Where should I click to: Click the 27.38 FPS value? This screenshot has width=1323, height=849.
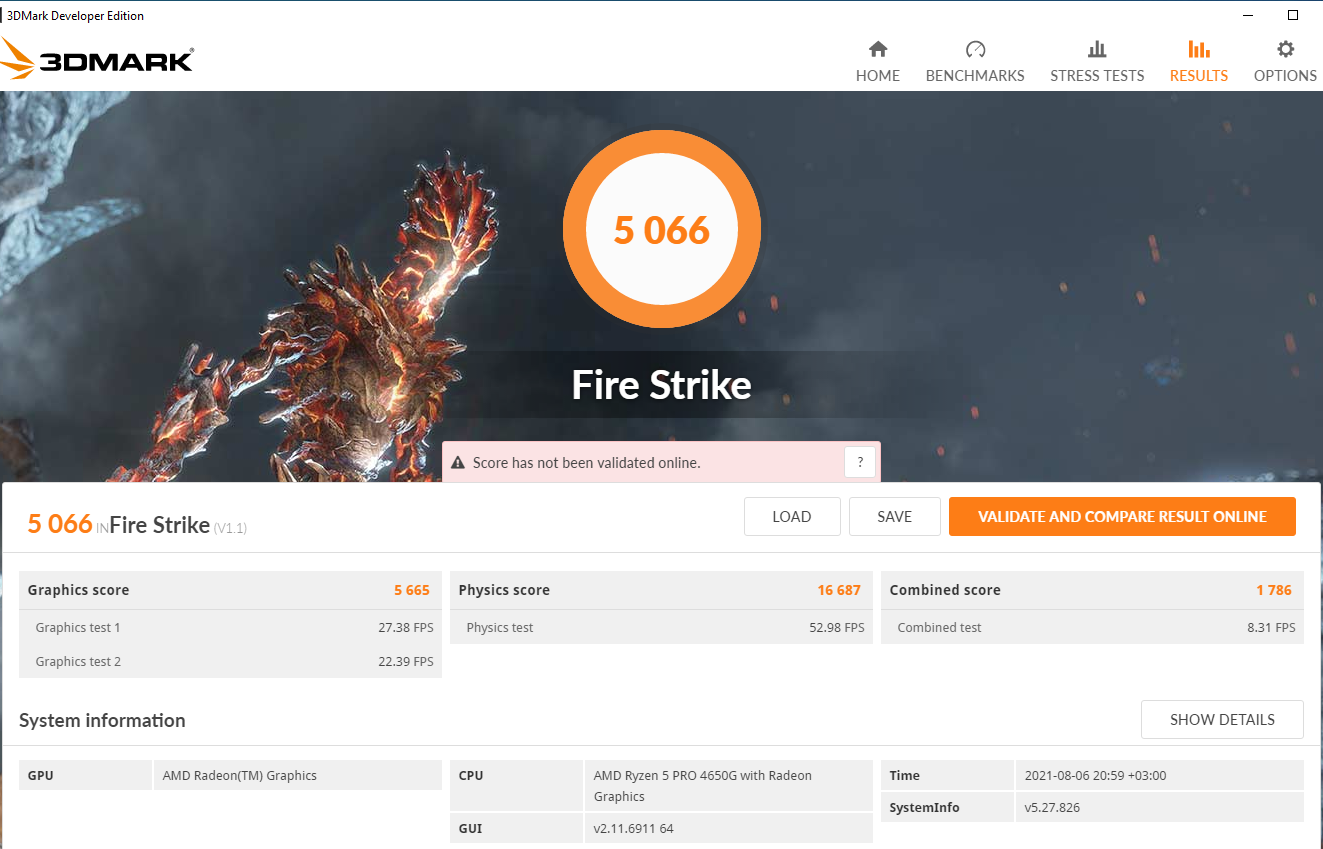pyautogui.click(x=406, y=628)
